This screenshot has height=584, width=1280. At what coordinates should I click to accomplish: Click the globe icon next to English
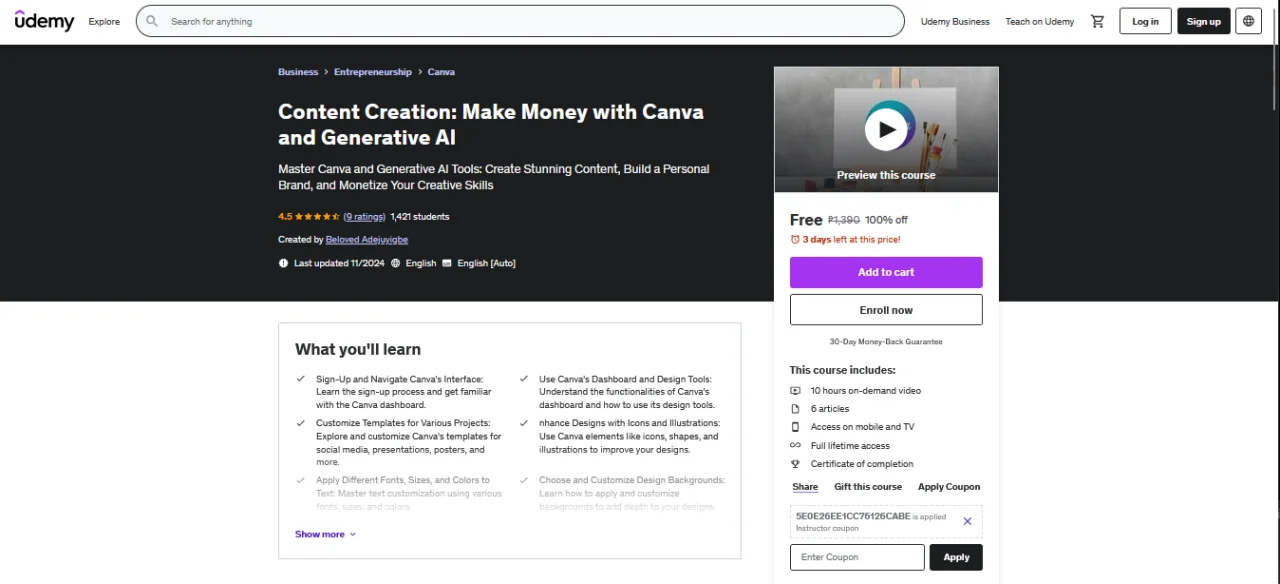coord(396,263)
